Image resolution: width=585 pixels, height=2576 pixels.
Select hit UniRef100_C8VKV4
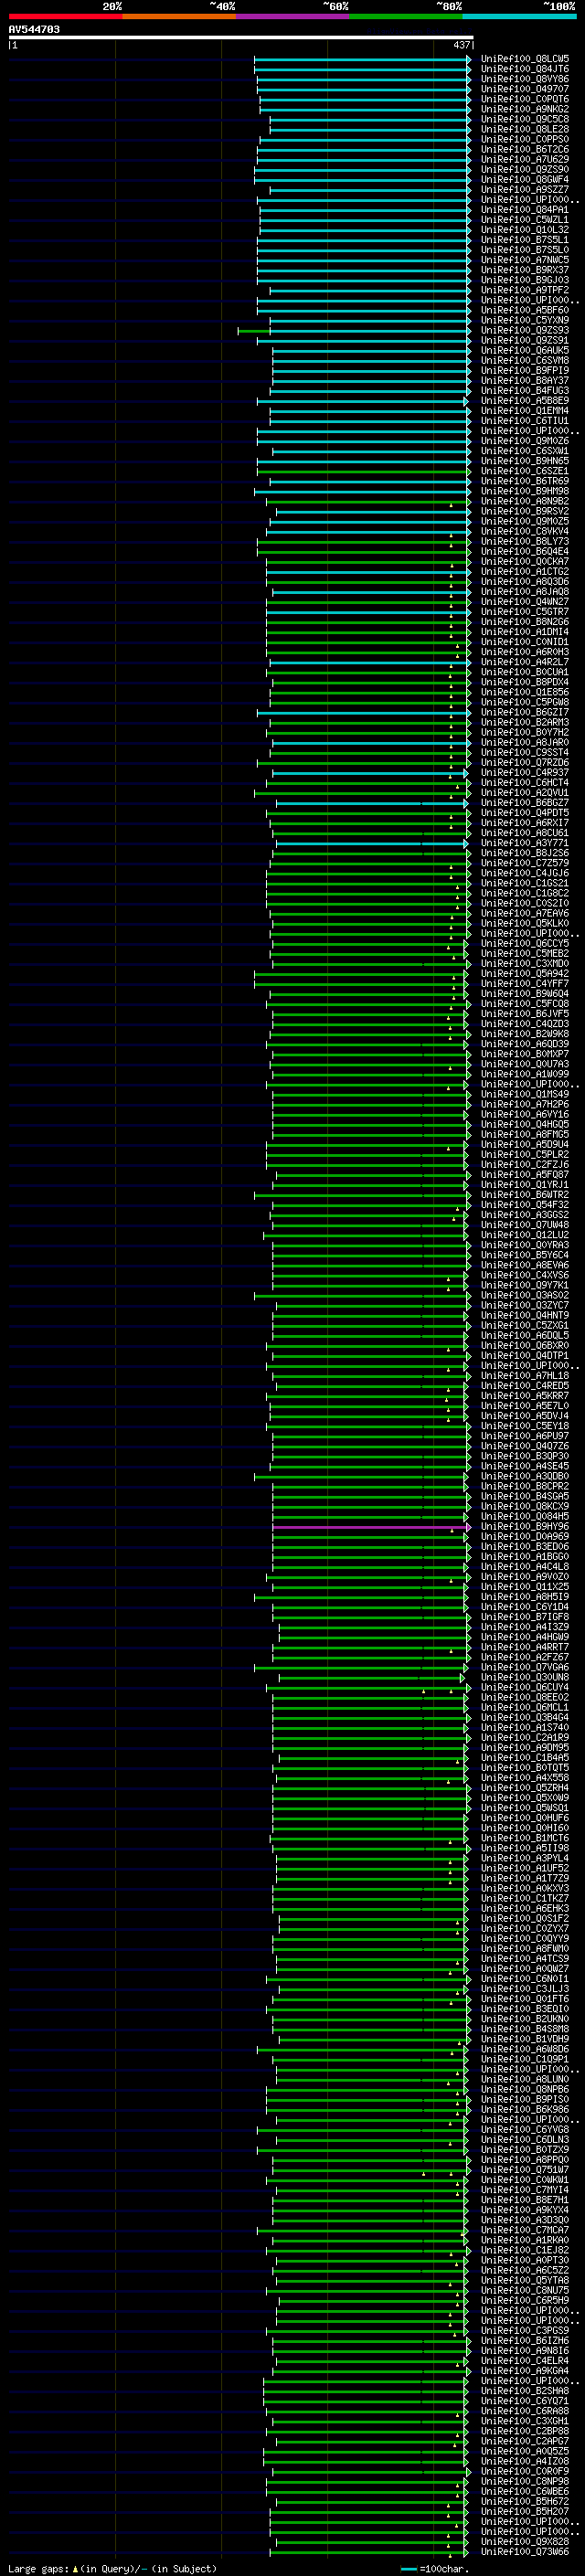click(525, 531)
